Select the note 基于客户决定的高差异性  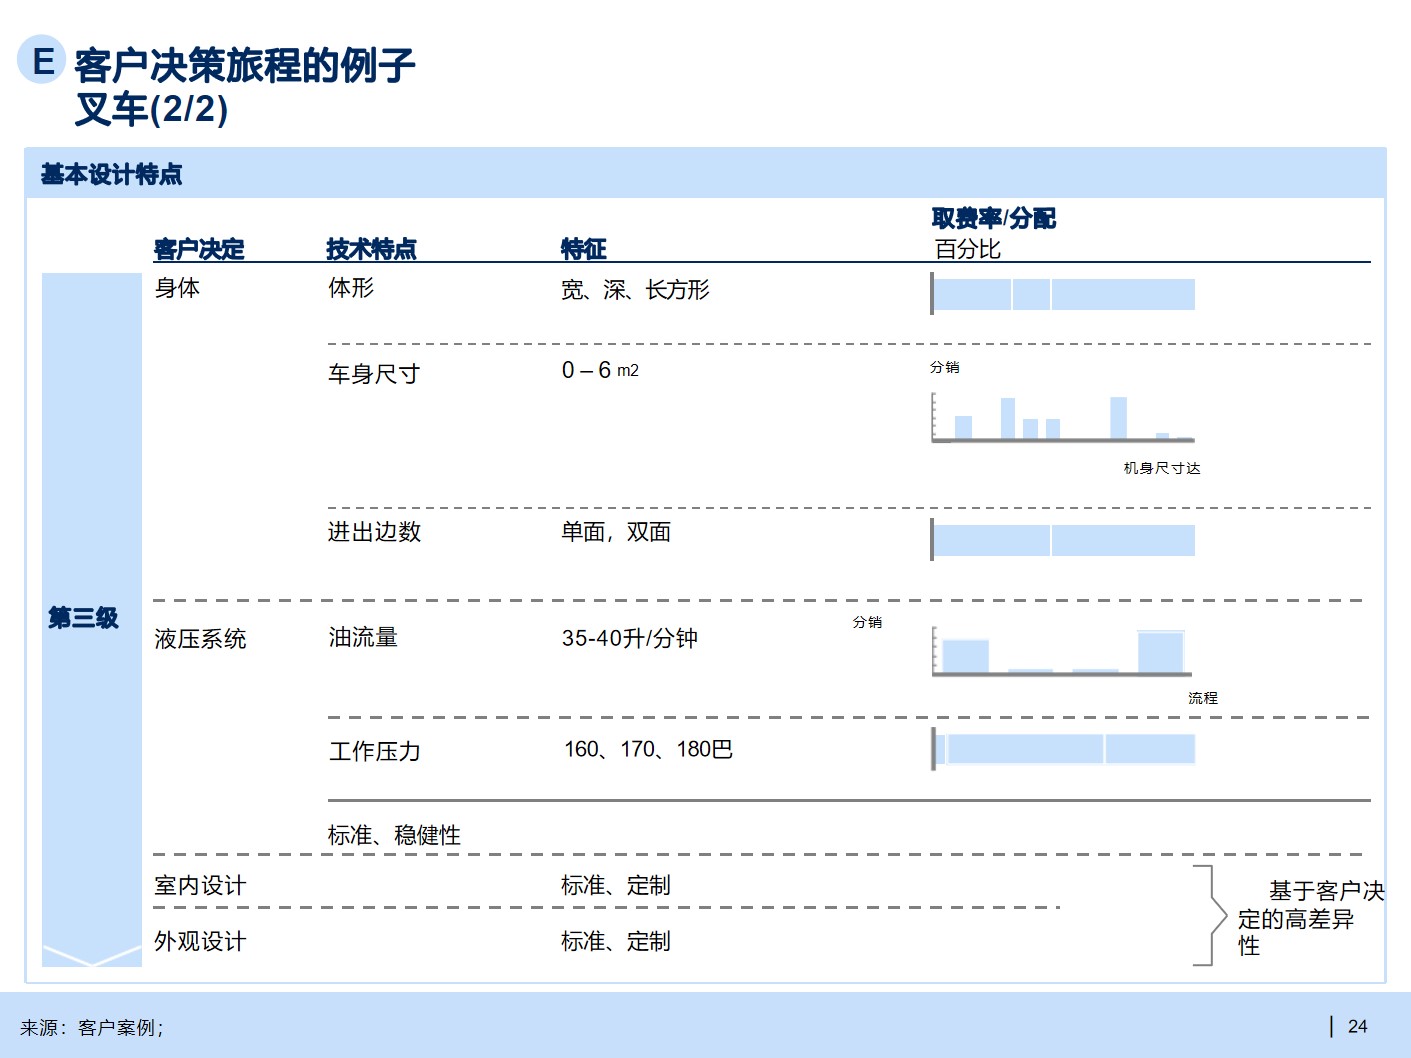[x=1311, y=918]
